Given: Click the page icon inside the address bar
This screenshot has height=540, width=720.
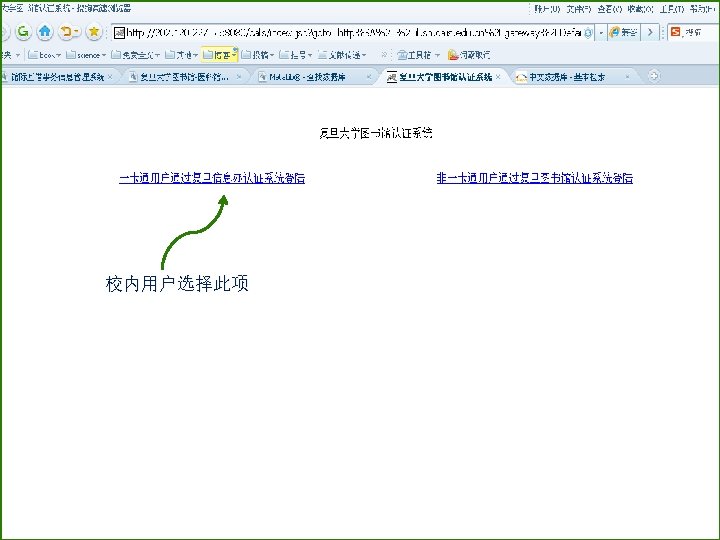Looking at the screenshot, I should coord(119,33).
